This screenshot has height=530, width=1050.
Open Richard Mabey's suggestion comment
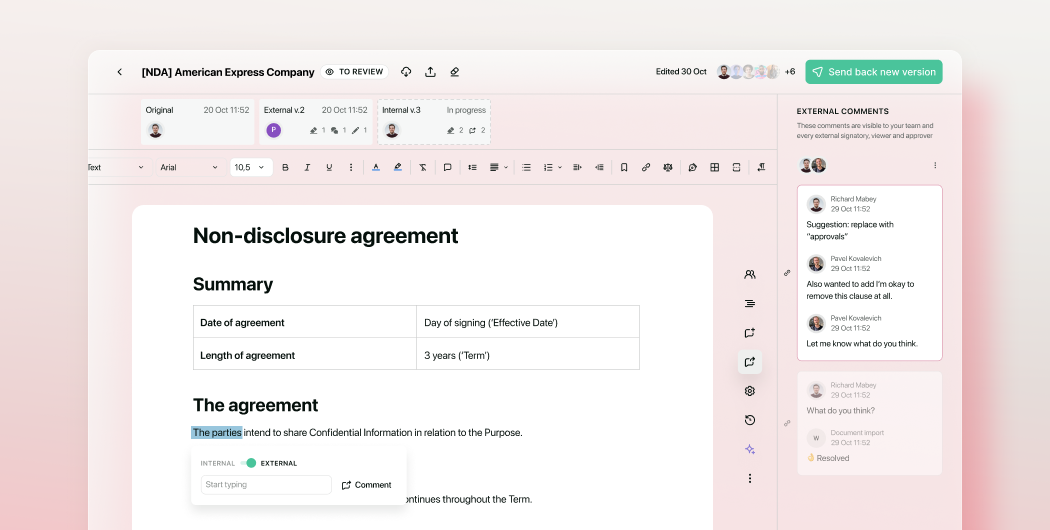850,230
